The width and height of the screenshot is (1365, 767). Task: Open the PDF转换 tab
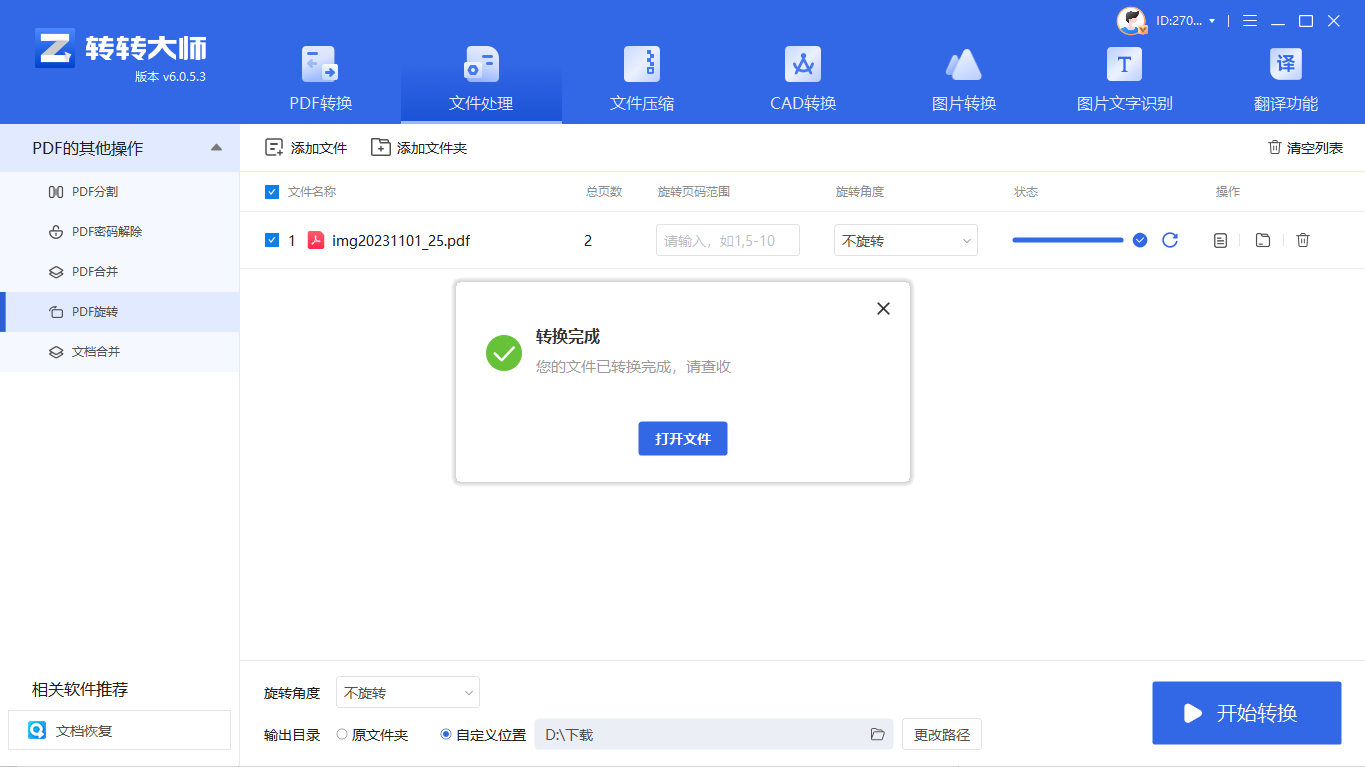click(320, 80)
